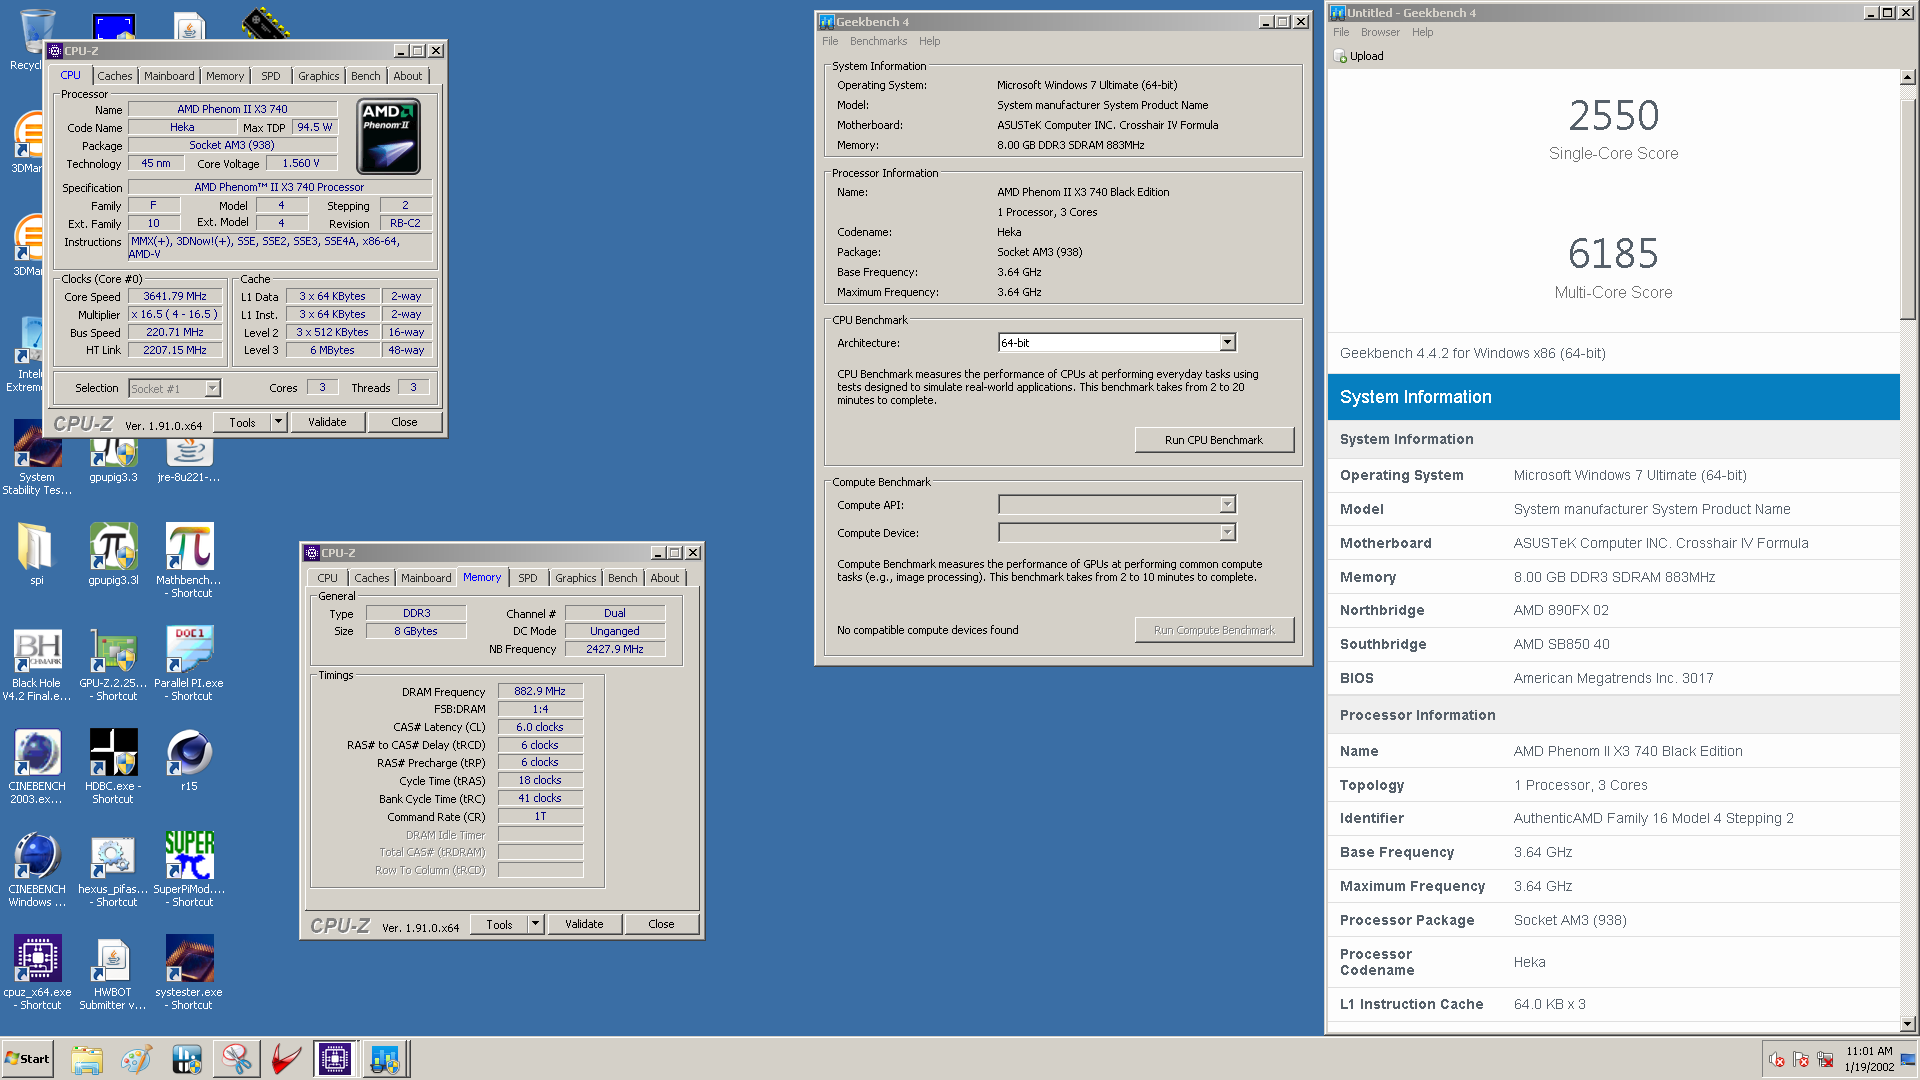1920x1080 pixels.
Task: Click the Run Compute Benchmark button
Action: coord(1214,630)
